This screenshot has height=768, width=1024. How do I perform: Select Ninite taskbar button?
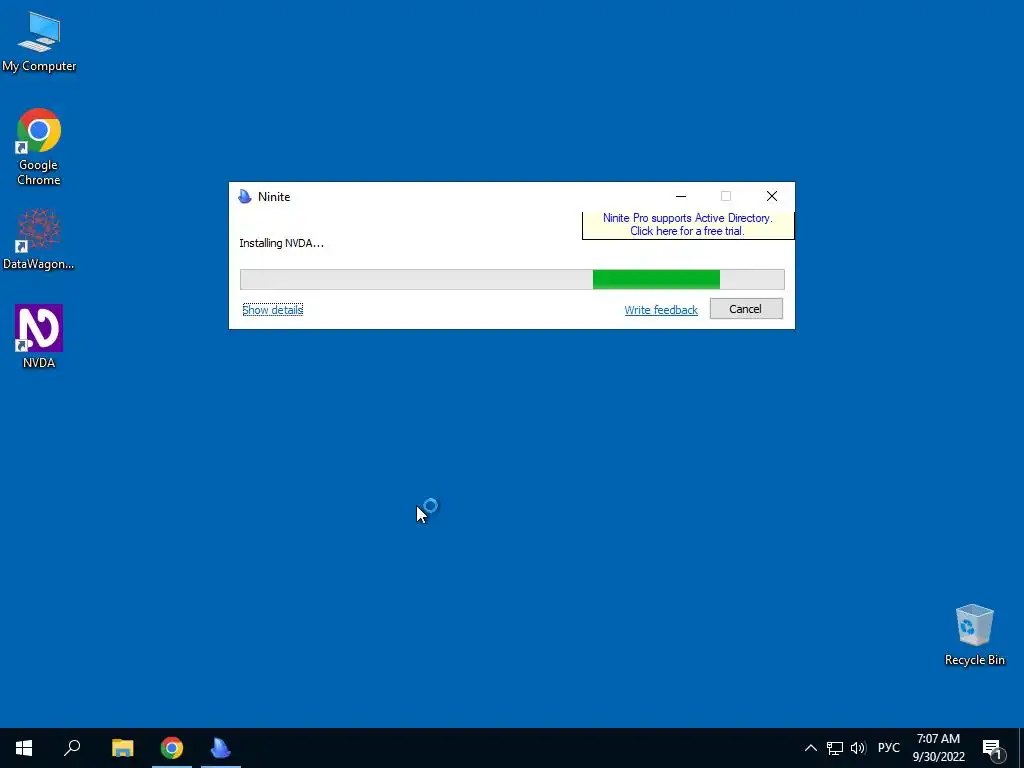coord(221,748)
